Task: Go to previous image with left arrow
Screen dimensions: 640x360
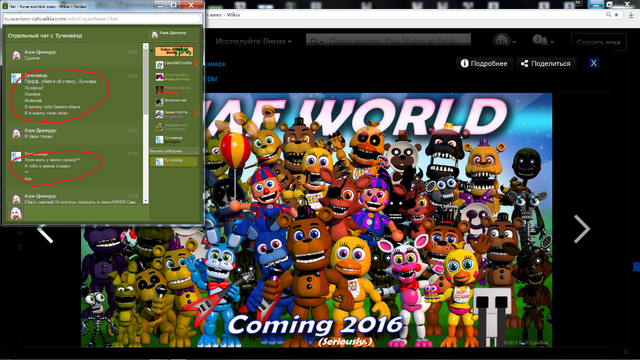Action: (x=45, y=233)
